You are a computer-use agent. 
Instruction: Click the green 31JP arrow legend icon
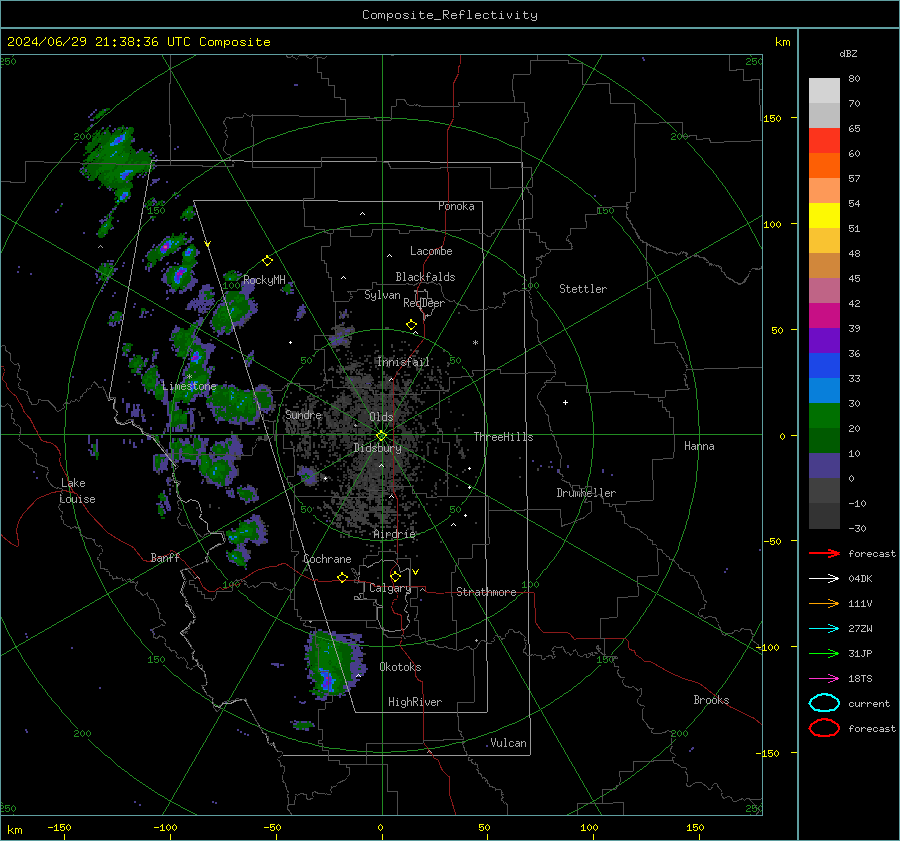tap(824, 653)
